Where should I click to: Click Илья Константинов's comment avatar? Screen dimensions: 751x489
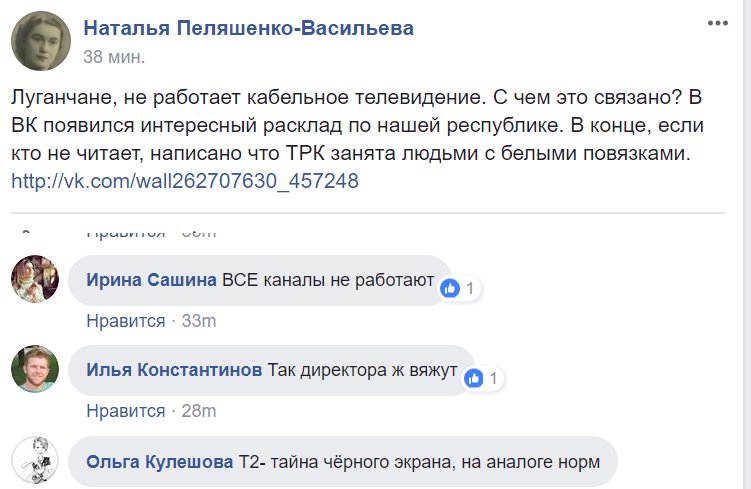[35, 369]
